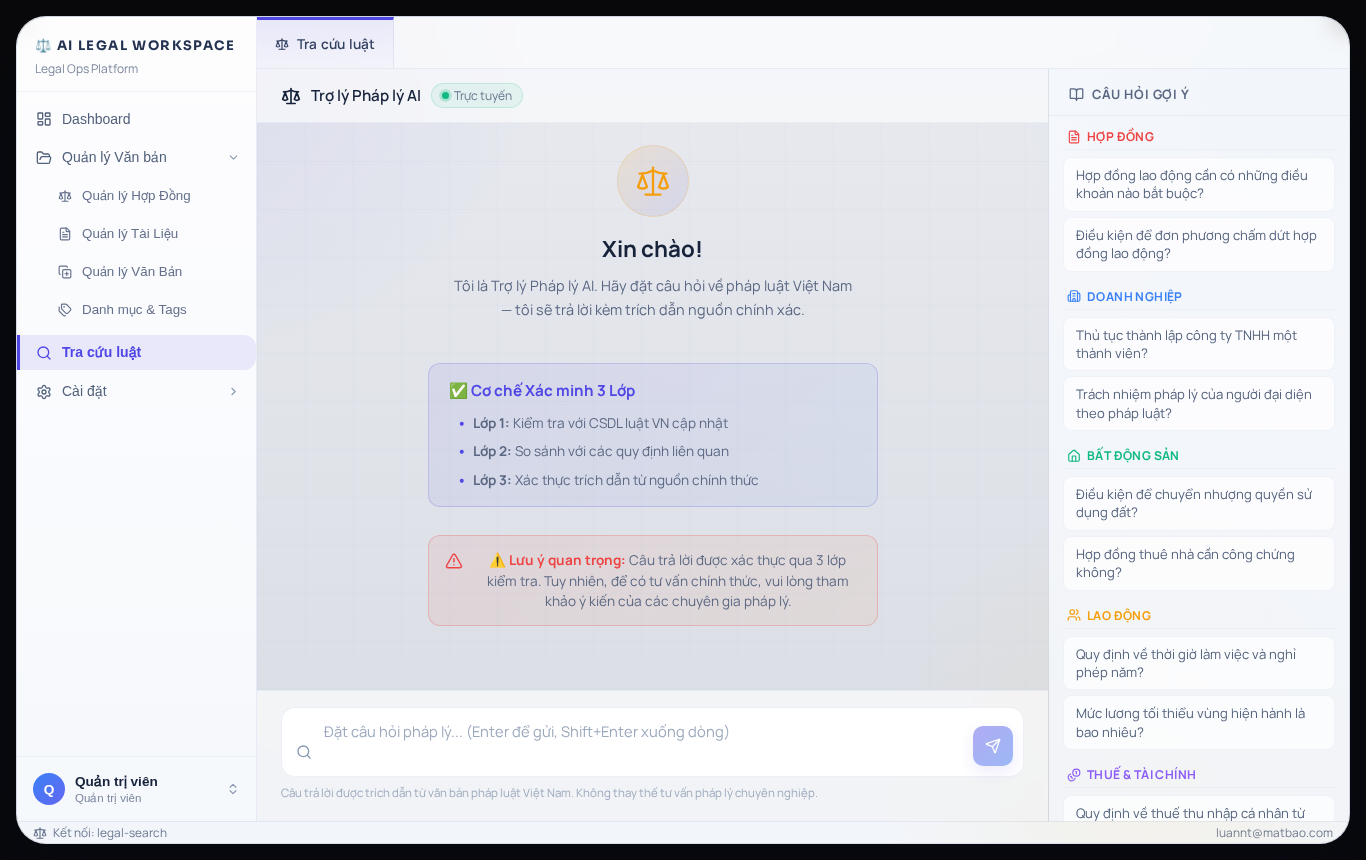Screen dimensions: 1366x860
Task: Click the book icon beside Câu hỏi gợi ý
Action: [1076, 94]
